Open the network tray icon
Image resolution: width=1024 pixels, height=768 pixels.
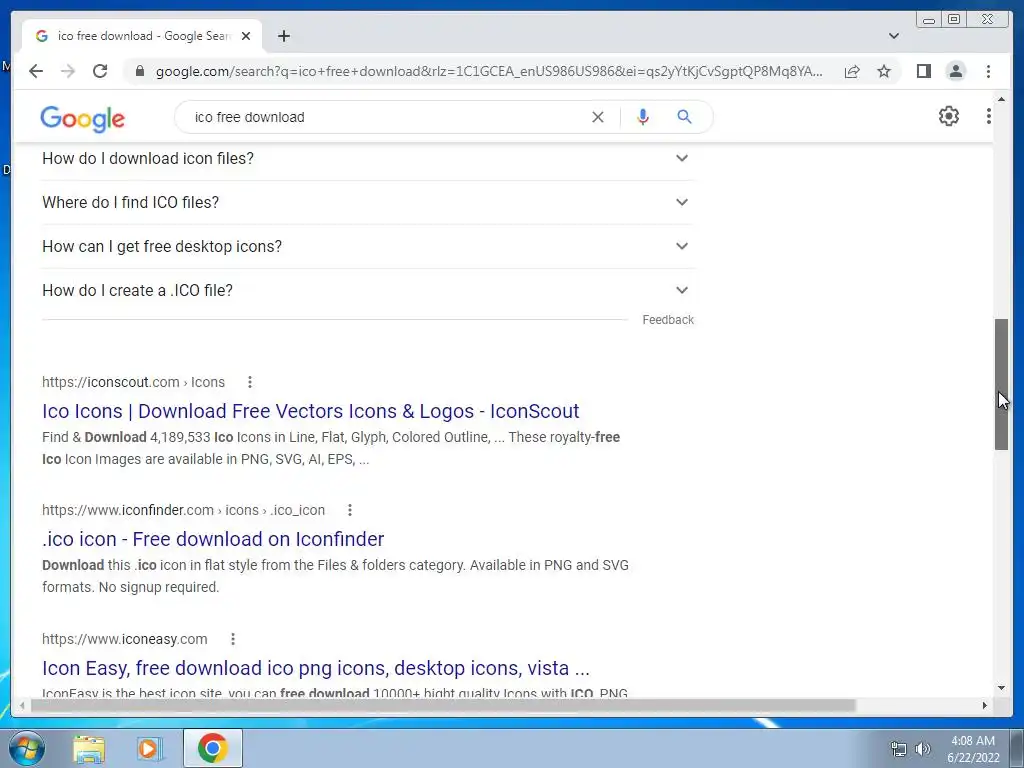(899, 749)
